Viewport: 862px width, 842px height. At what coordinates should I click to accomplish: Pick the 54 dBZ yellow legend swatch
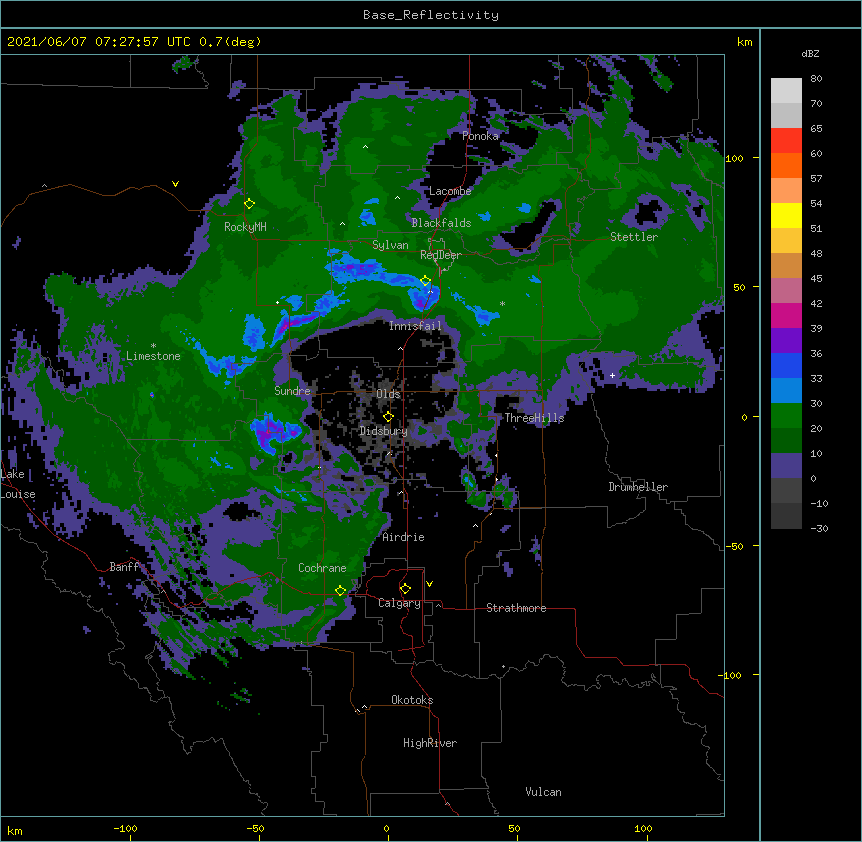click(786, 215)
